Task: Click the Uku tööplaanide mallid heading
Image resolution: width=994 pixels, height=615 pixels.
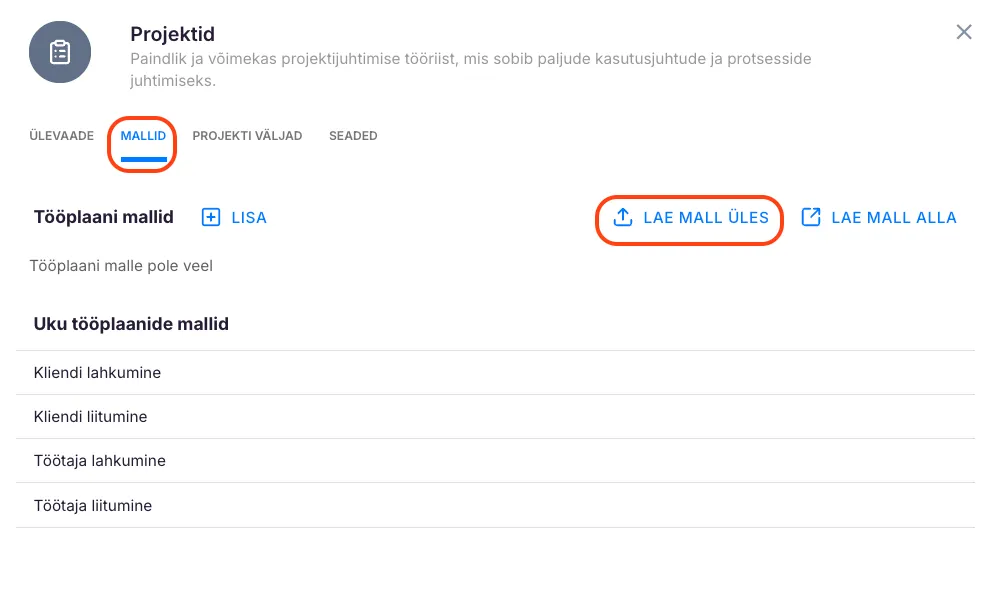Action: click(131, 324)
